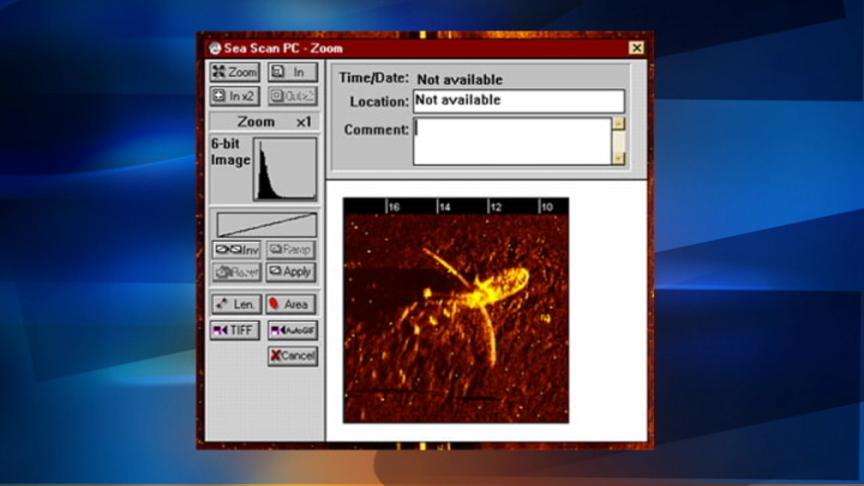Click the 'Zoom x1' level label
This screenshot has height=486, width=864.
pos(274,122)
